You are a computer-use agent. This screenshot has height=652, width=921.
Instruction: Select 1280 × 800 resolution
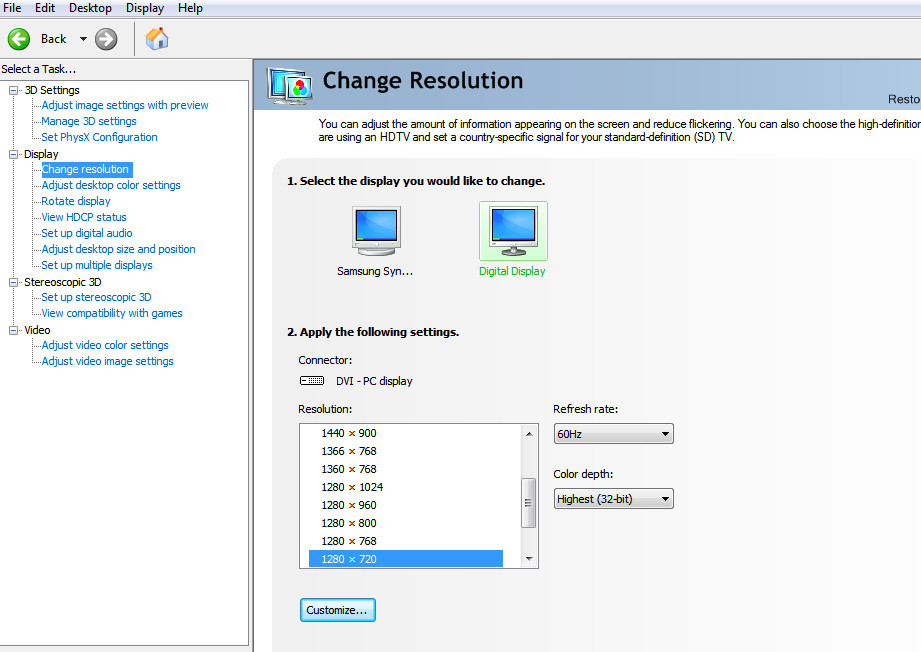pyautogui.click(x=349, y=523)
